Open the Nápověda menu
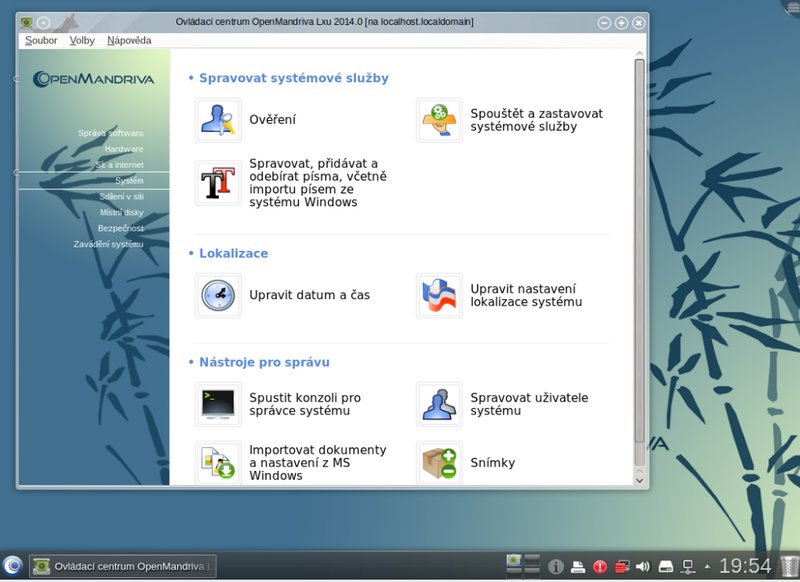The height and width of the screenshot is (582, 800). point(129,40)
